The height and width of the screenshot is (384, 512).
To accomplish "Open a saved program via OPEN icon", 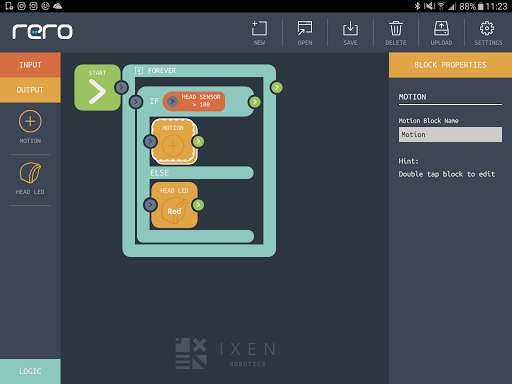I will point(305,33).
